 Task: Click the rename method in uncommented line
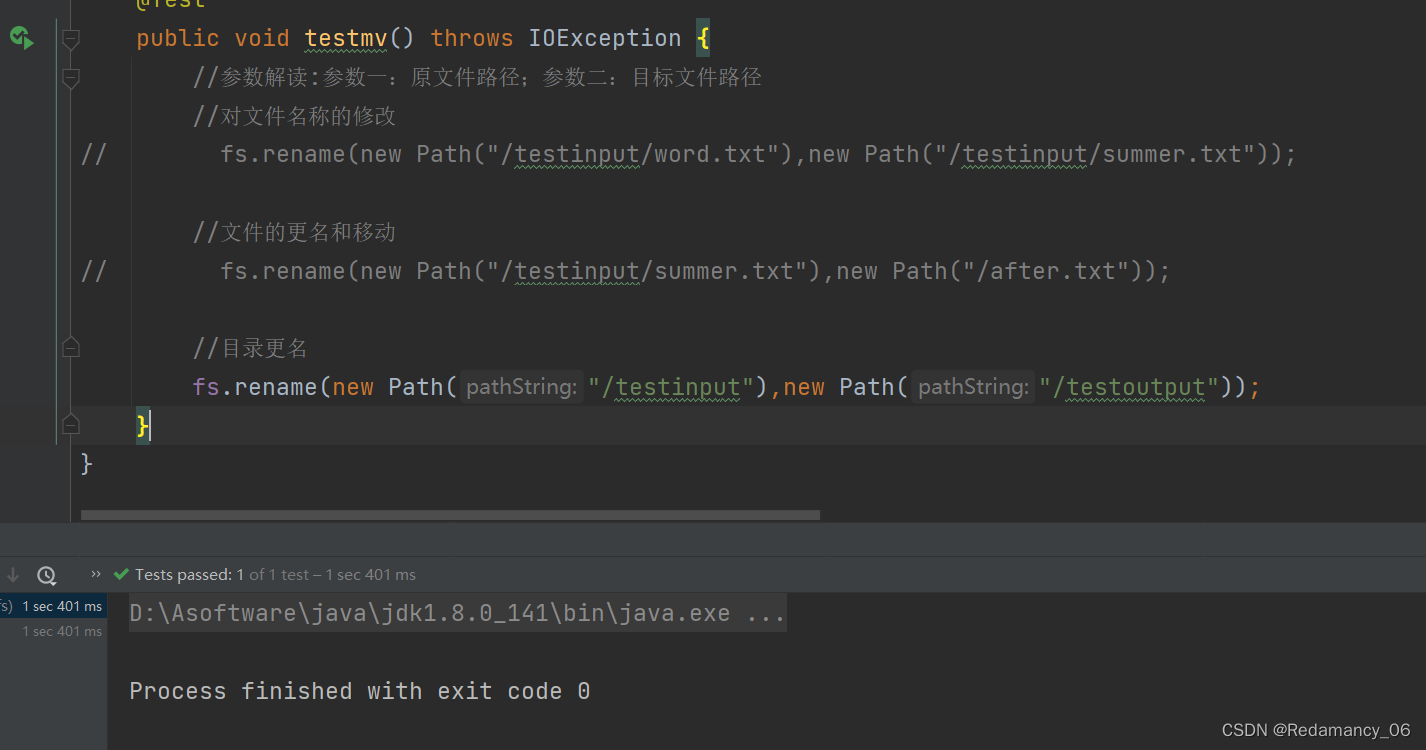tap(276, 387)
